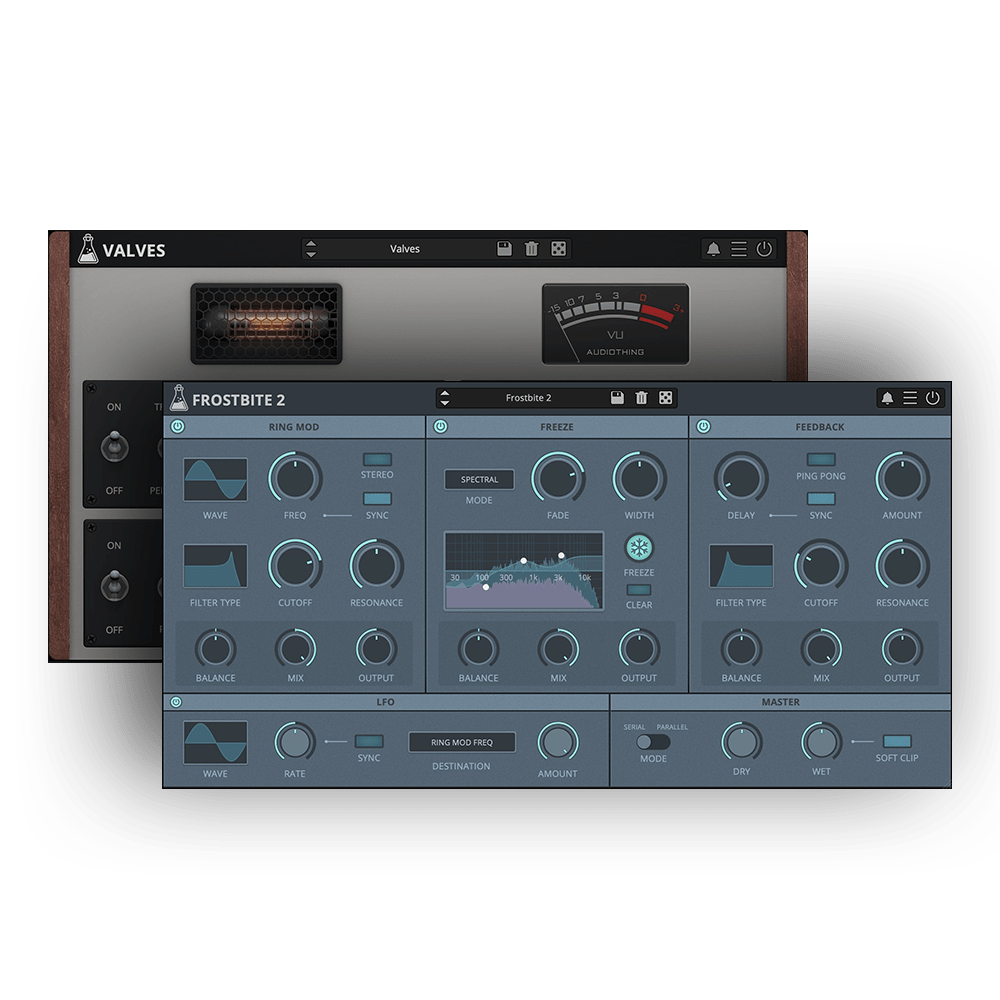Viewport: 1000px width, 1000px height.
Task: Click Freeze Output knob
Action: [638, 649]
